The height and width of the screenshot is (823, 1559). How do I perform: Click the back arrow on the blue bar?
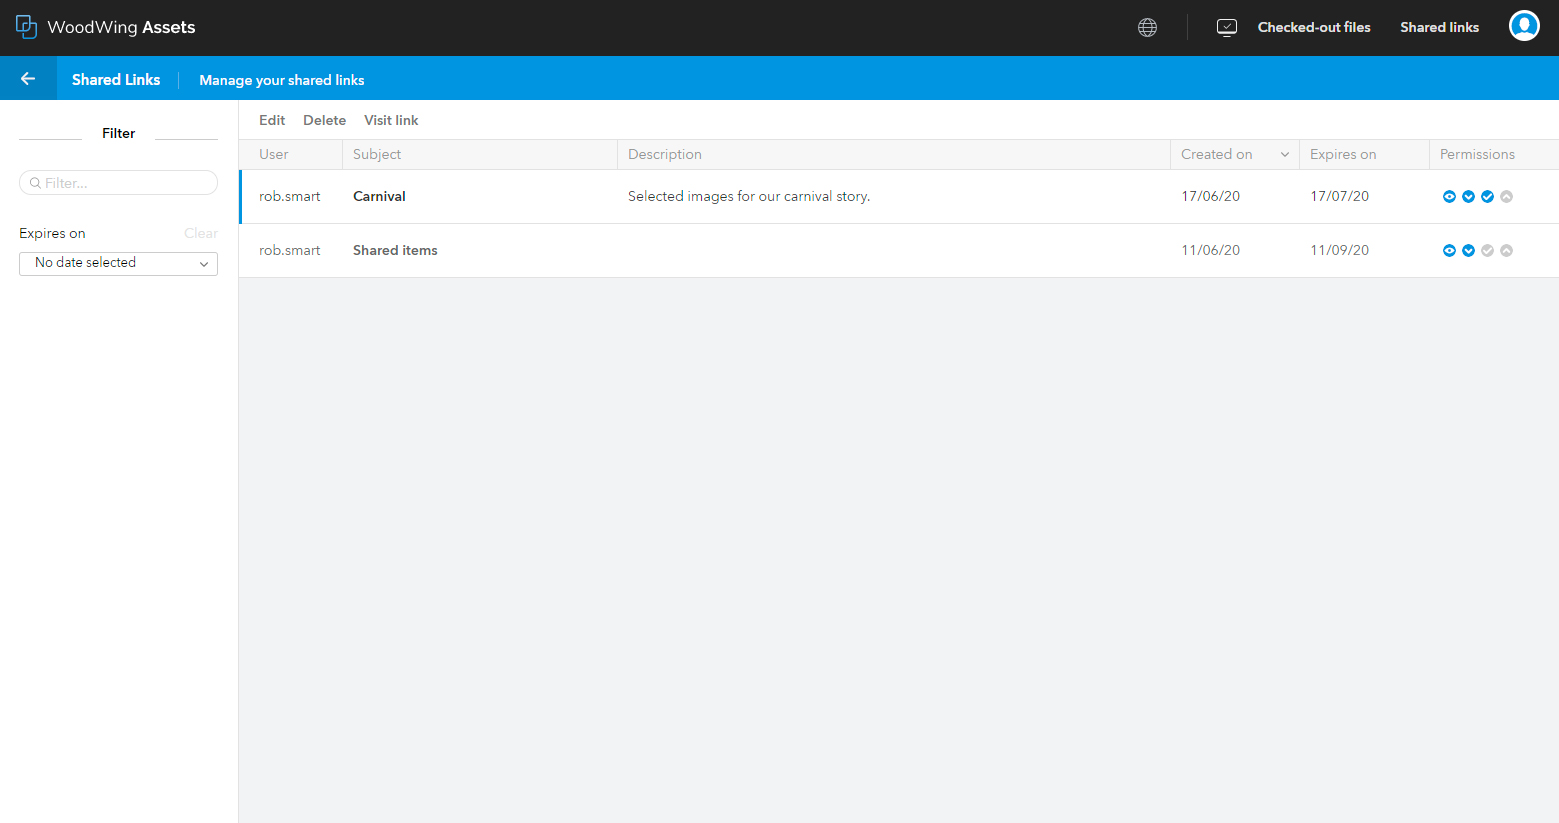[27, 78]
